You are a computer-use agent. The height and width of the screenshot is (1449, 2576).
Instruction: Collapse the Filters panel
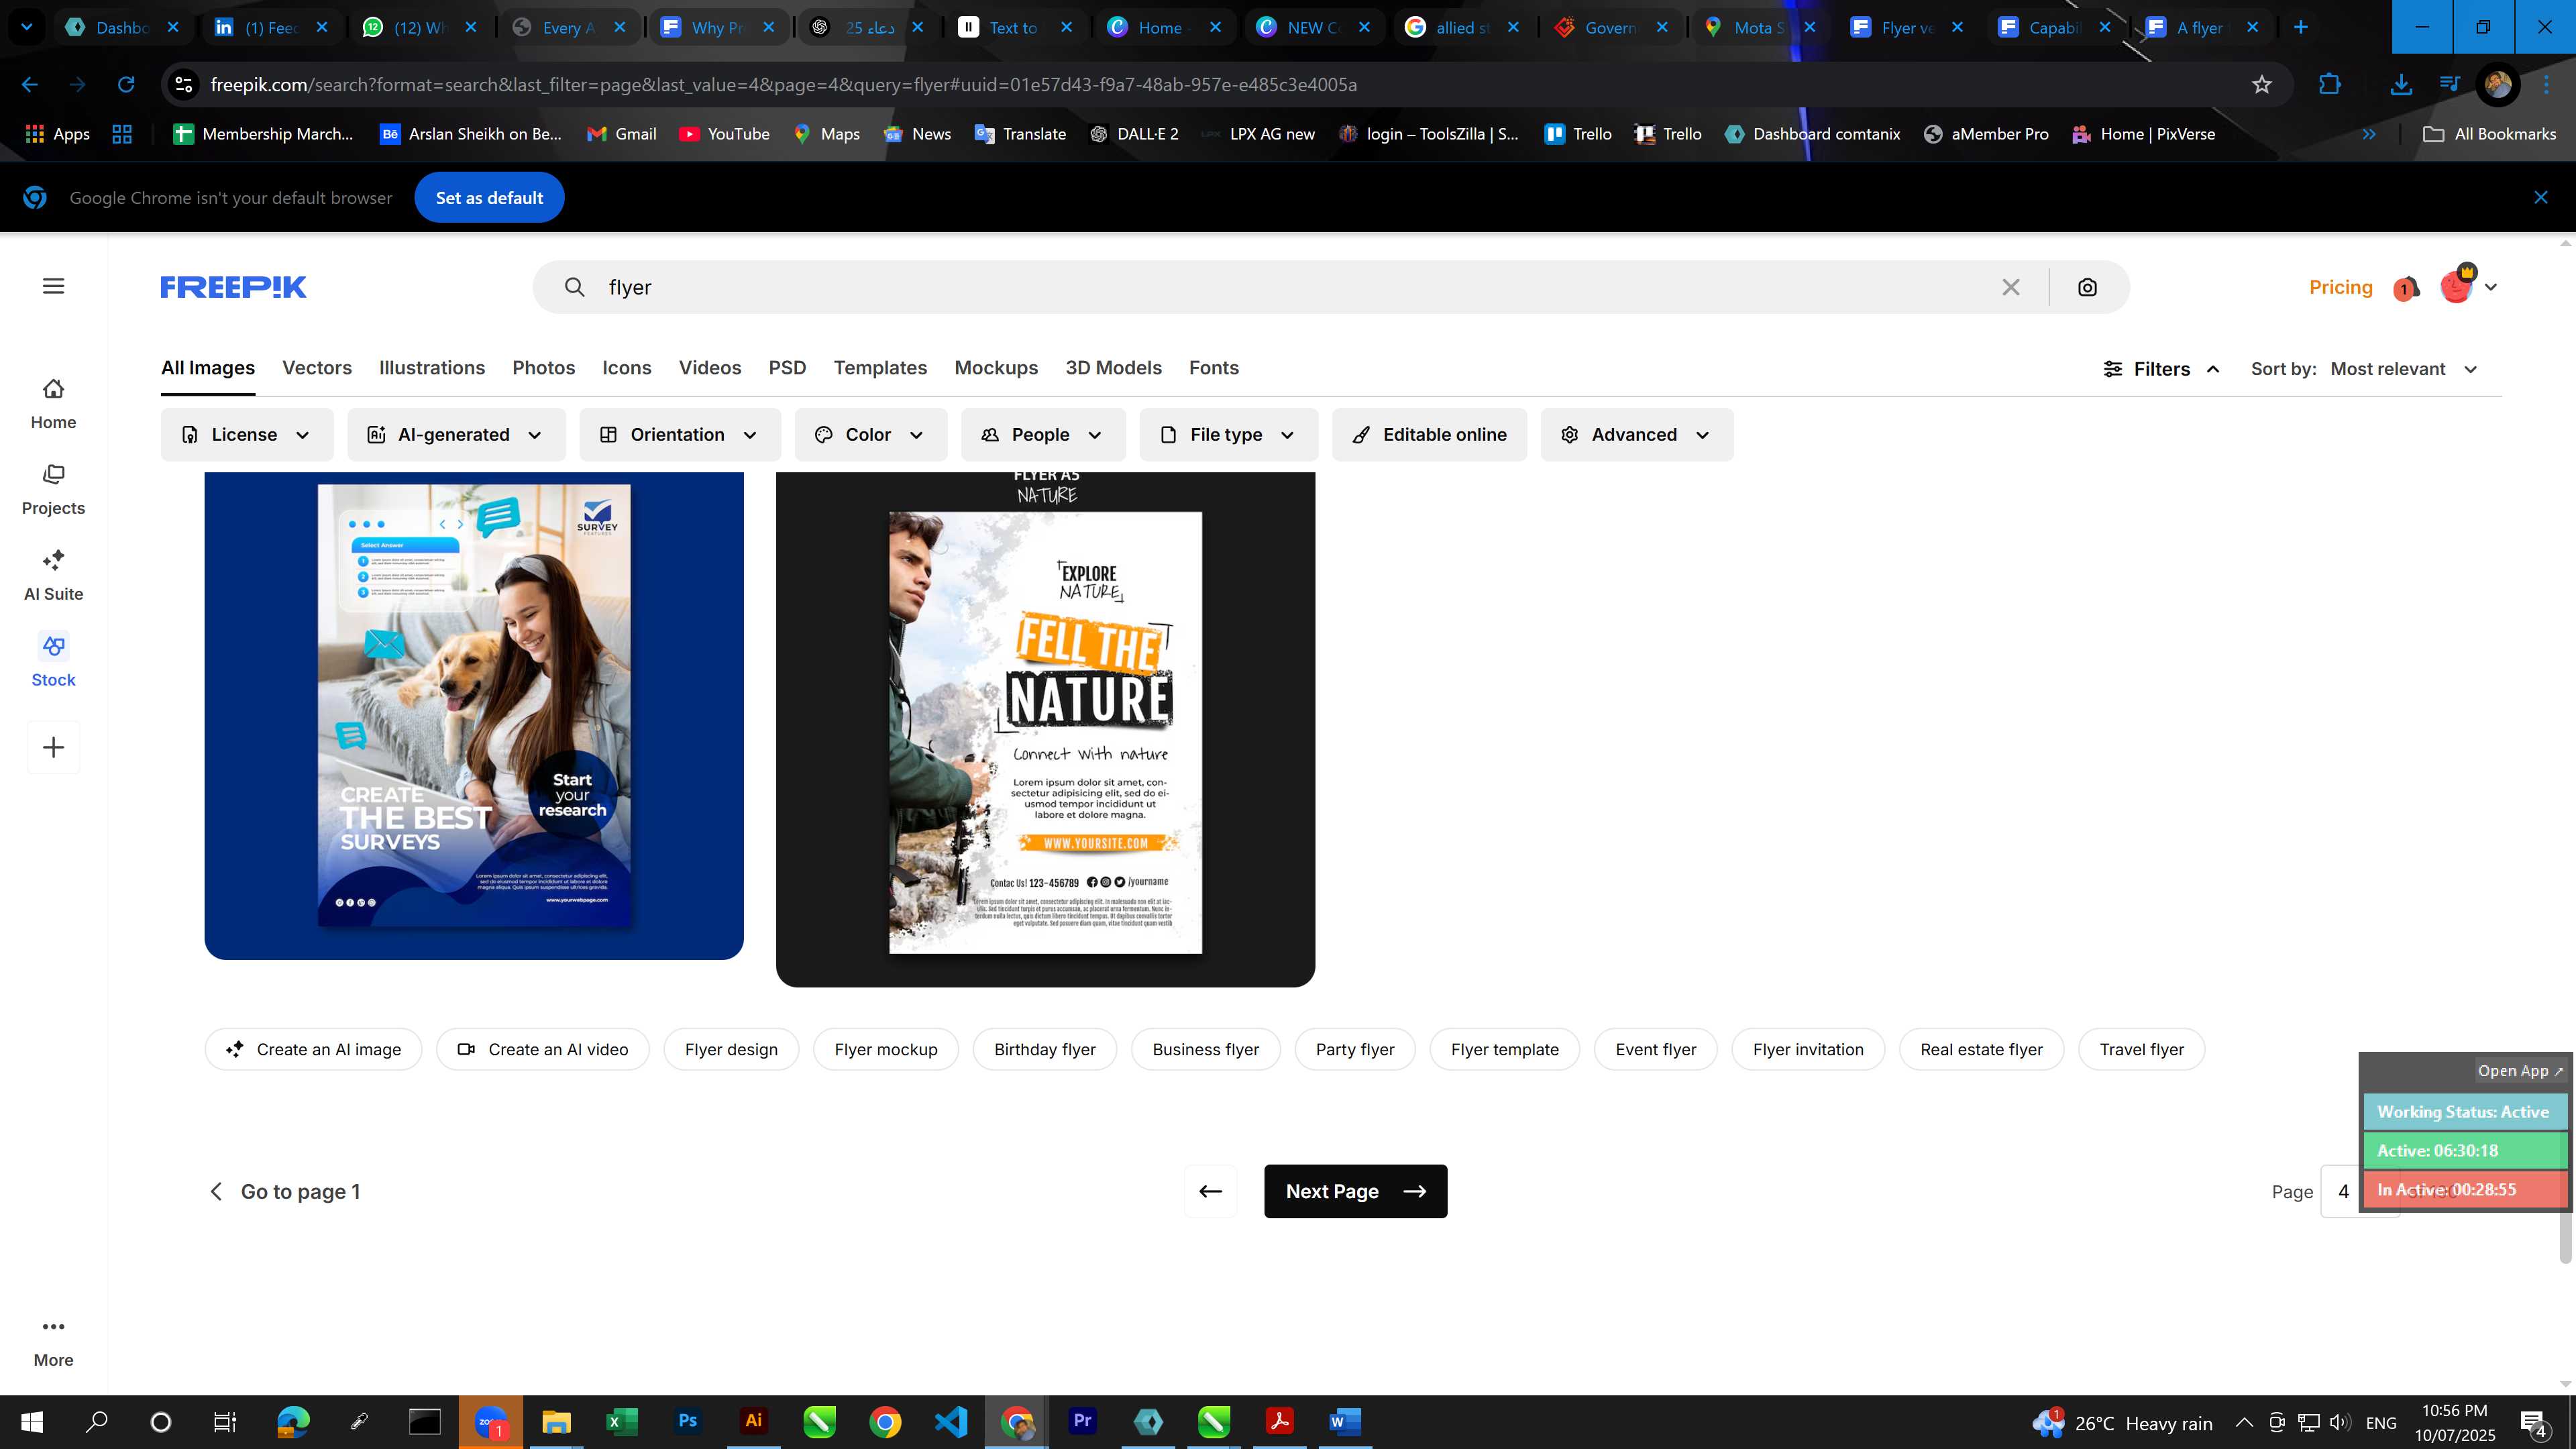click(2162, 369)
